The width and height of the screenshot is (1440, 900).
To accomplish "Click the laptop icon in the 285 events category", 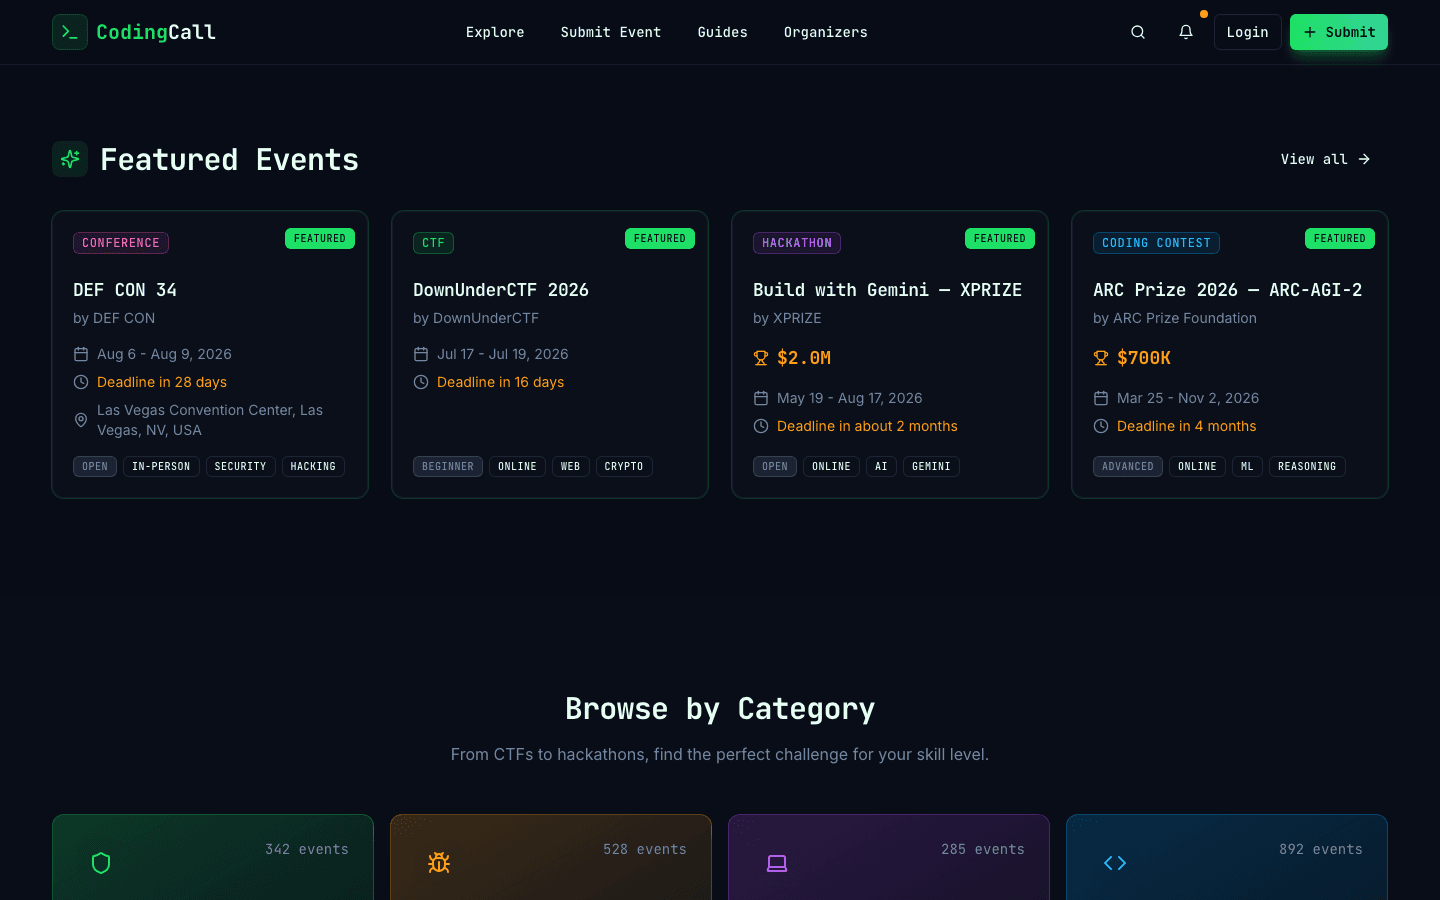I will coord(777,863).
